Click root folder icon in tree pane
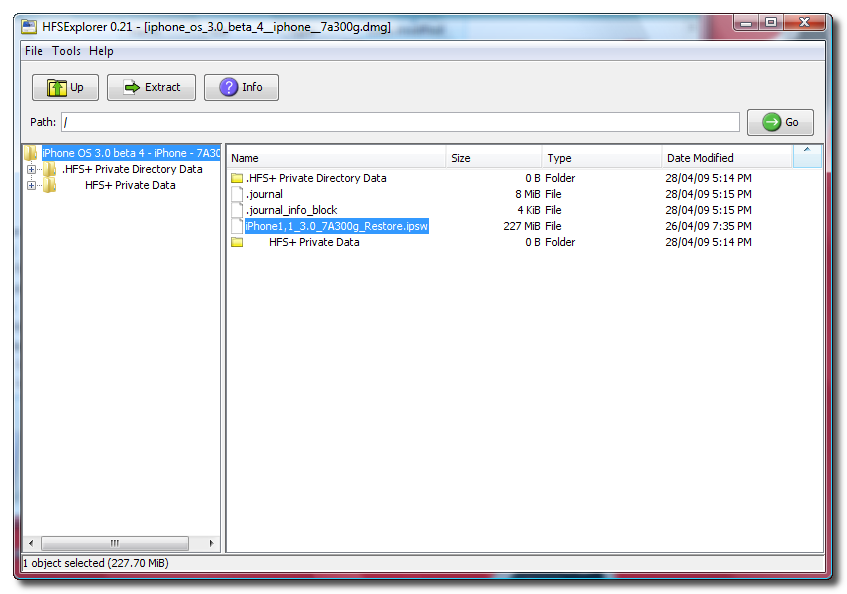 [31, 153]
